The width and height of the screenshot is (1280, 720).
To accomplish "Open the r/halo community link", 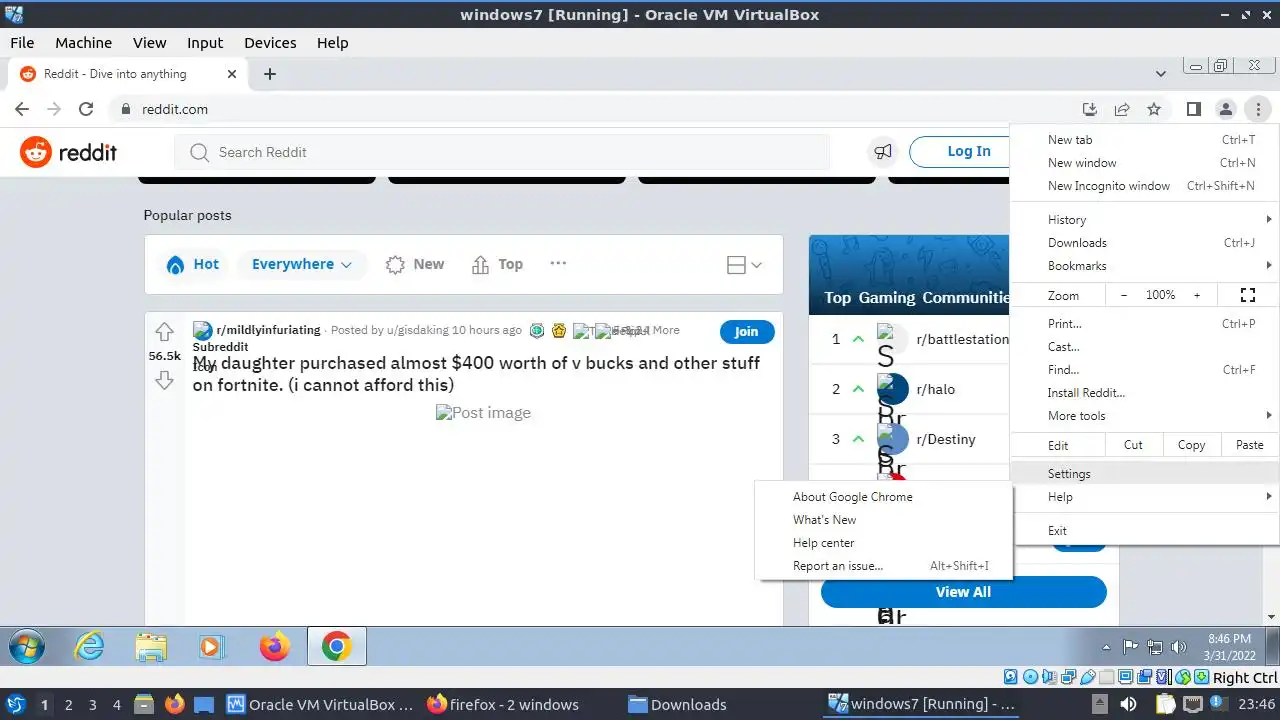I will pyautogui.click(x=936, y=389).
